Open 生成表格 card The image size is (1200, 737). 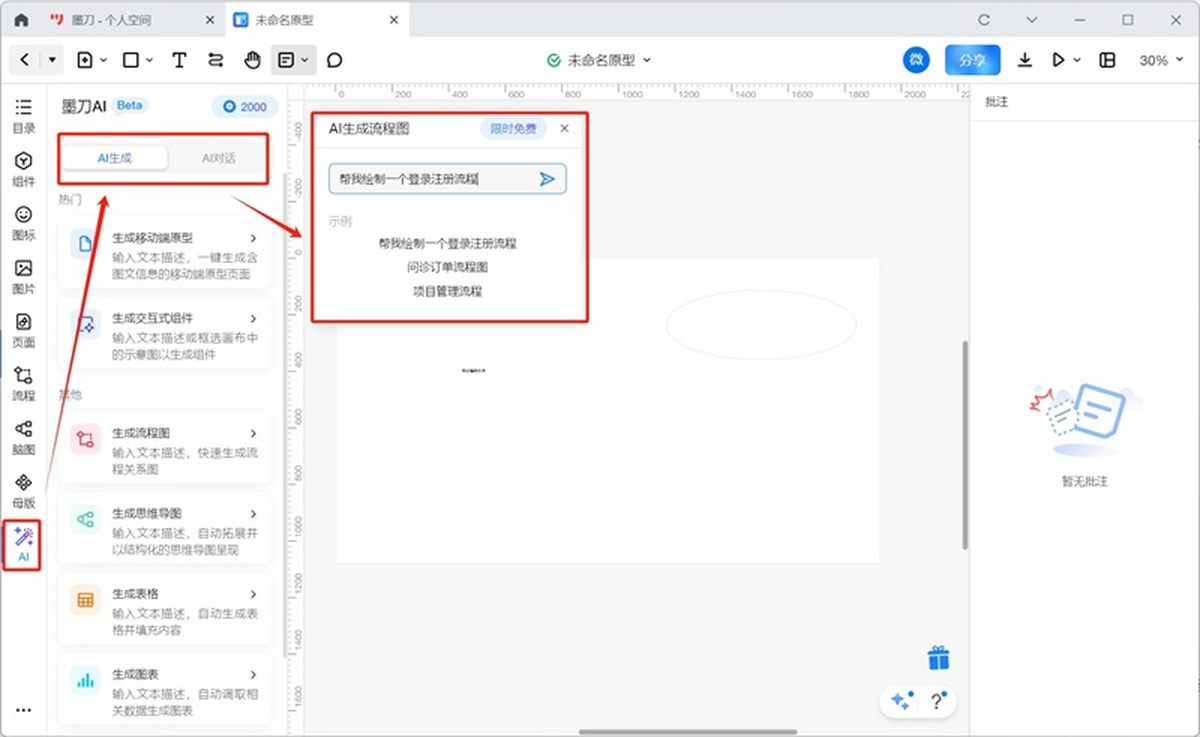coord(165,609)
